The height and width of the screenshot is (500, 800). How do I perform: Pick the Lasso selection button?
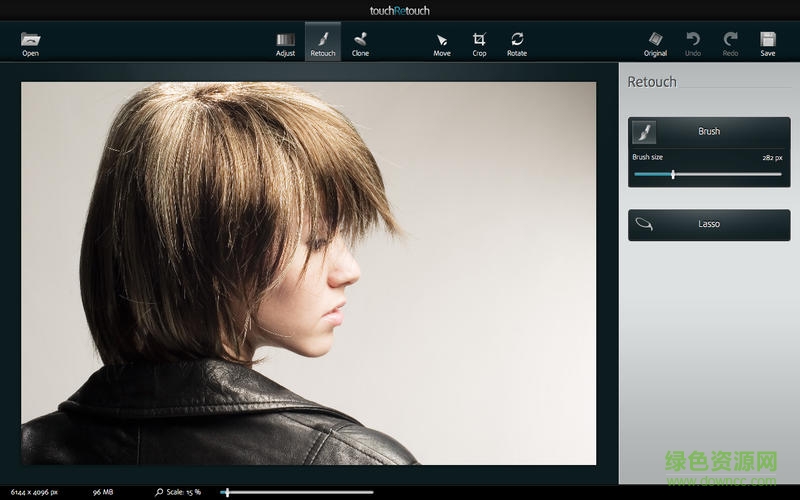tap(708, 224)
